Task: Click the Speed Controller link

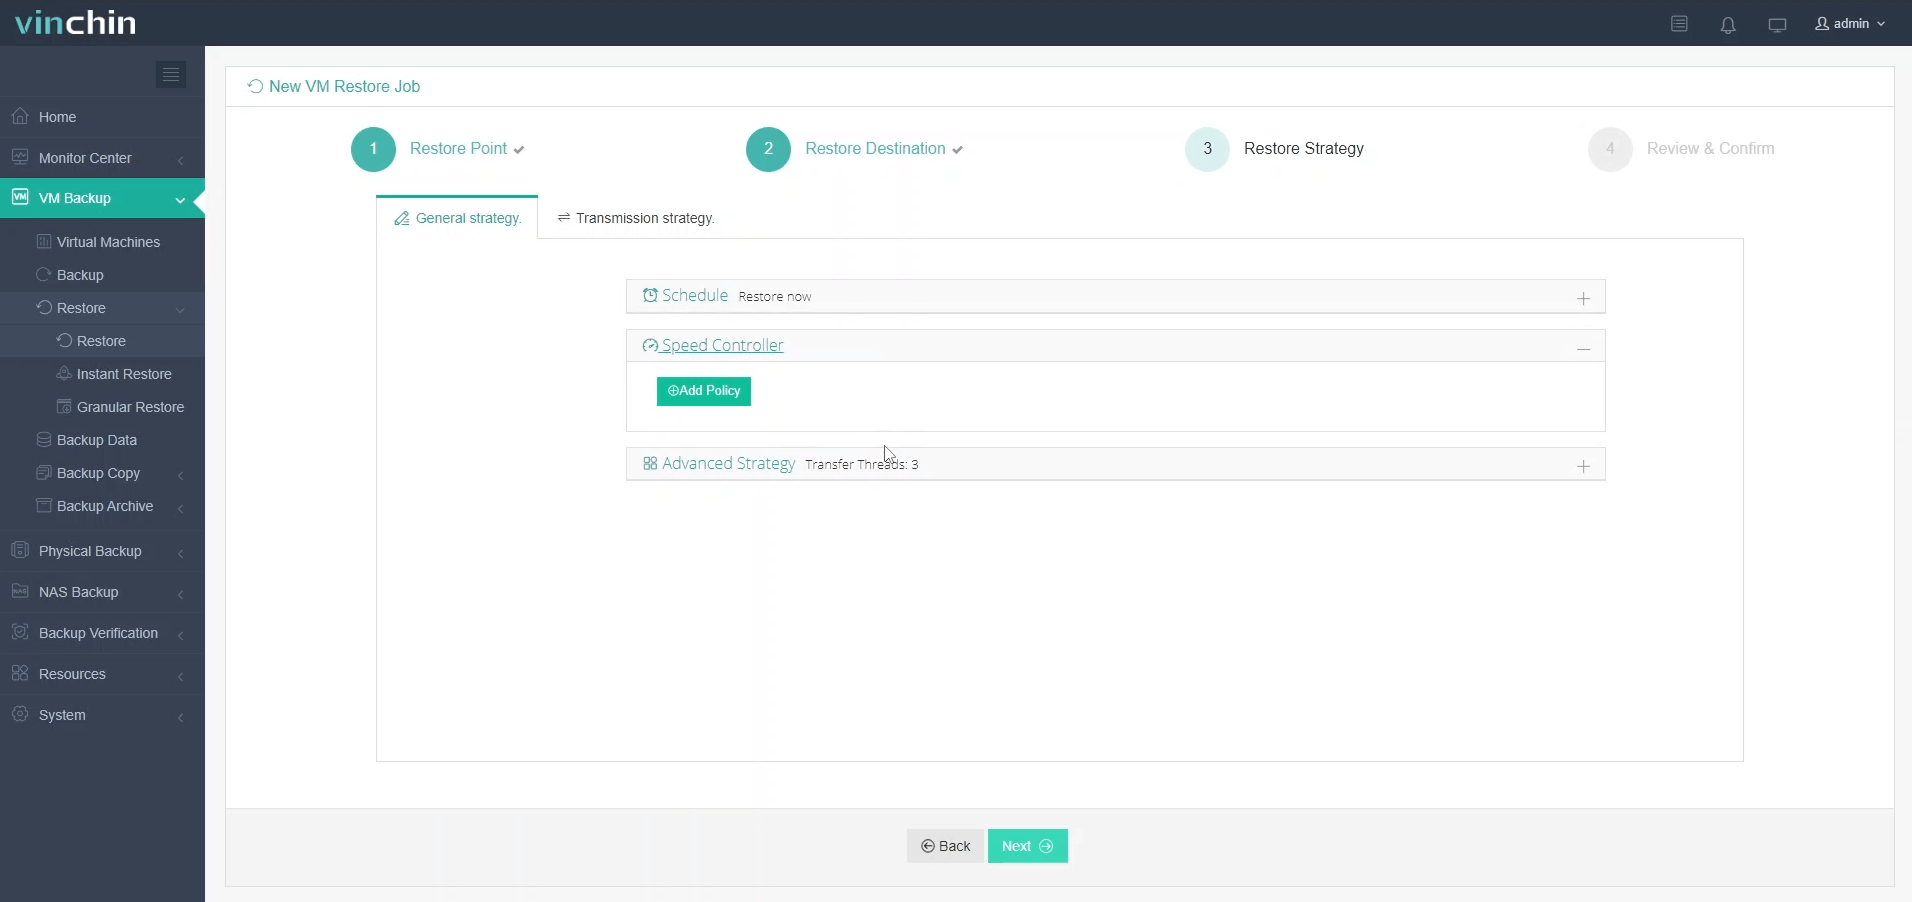Action: point(723,345)
